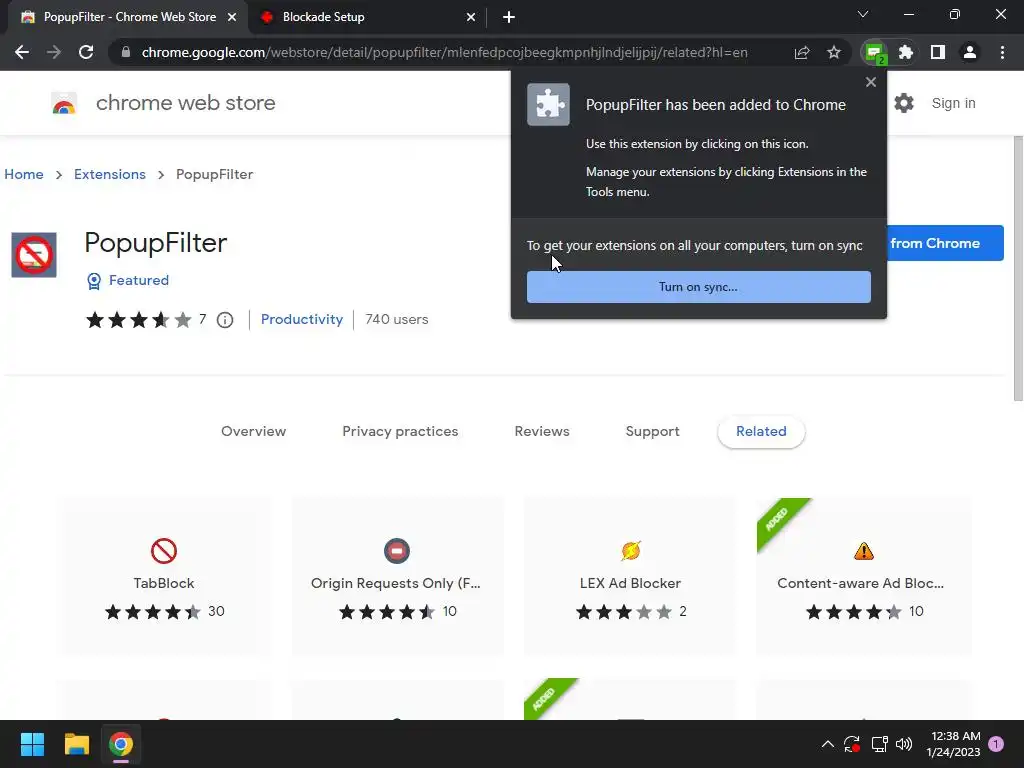Viewport: 1024px width, 768px height.
Task: Open the TabBlock extension card
Action: [164, 576]
